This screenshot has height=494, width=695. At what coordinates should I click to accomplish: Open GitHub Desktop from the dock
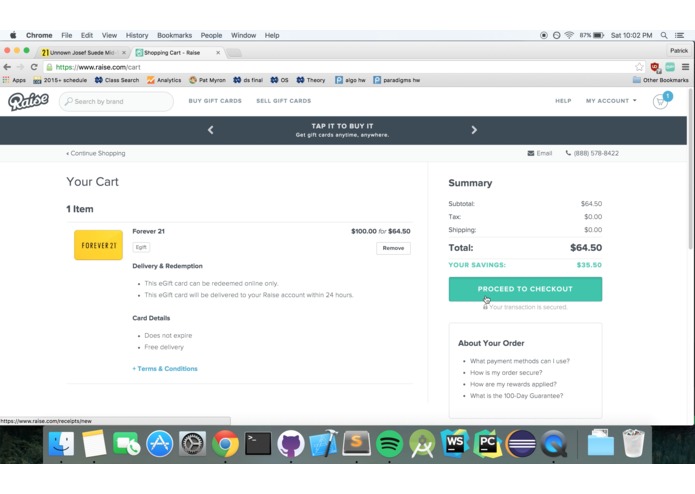291,443
